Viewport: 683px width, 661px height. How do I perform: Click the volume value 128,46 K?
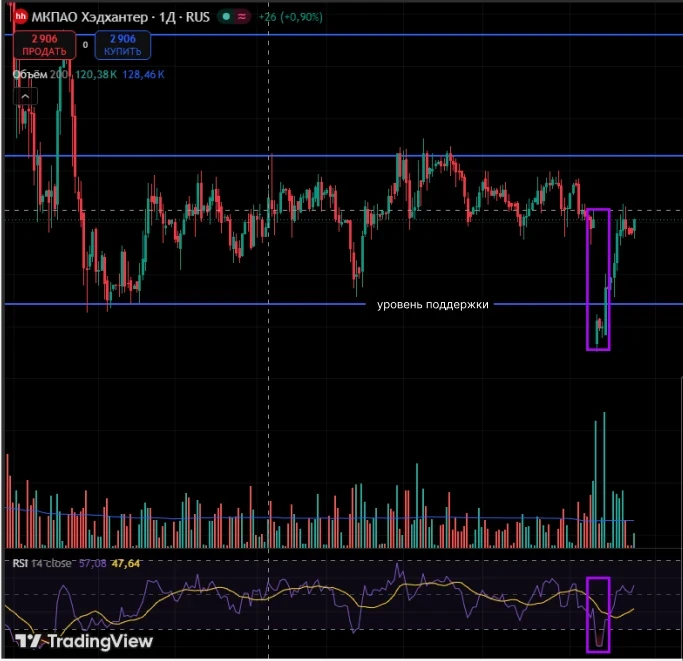point(143,75)
